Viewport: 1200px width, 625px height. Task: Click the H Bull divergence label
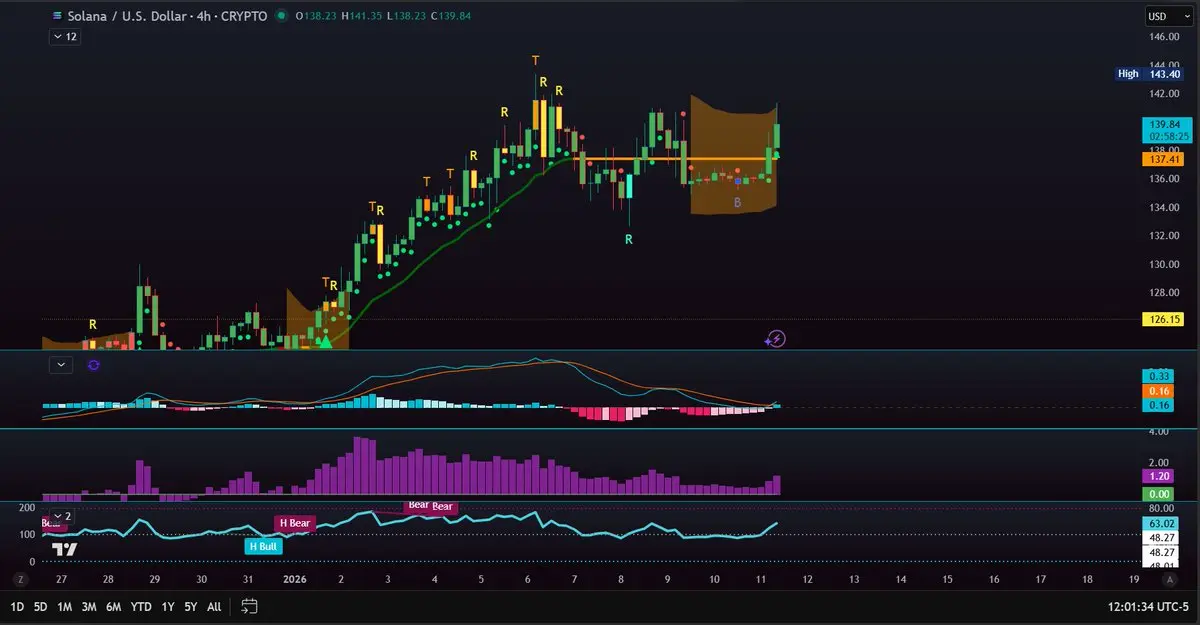(264, 547)
